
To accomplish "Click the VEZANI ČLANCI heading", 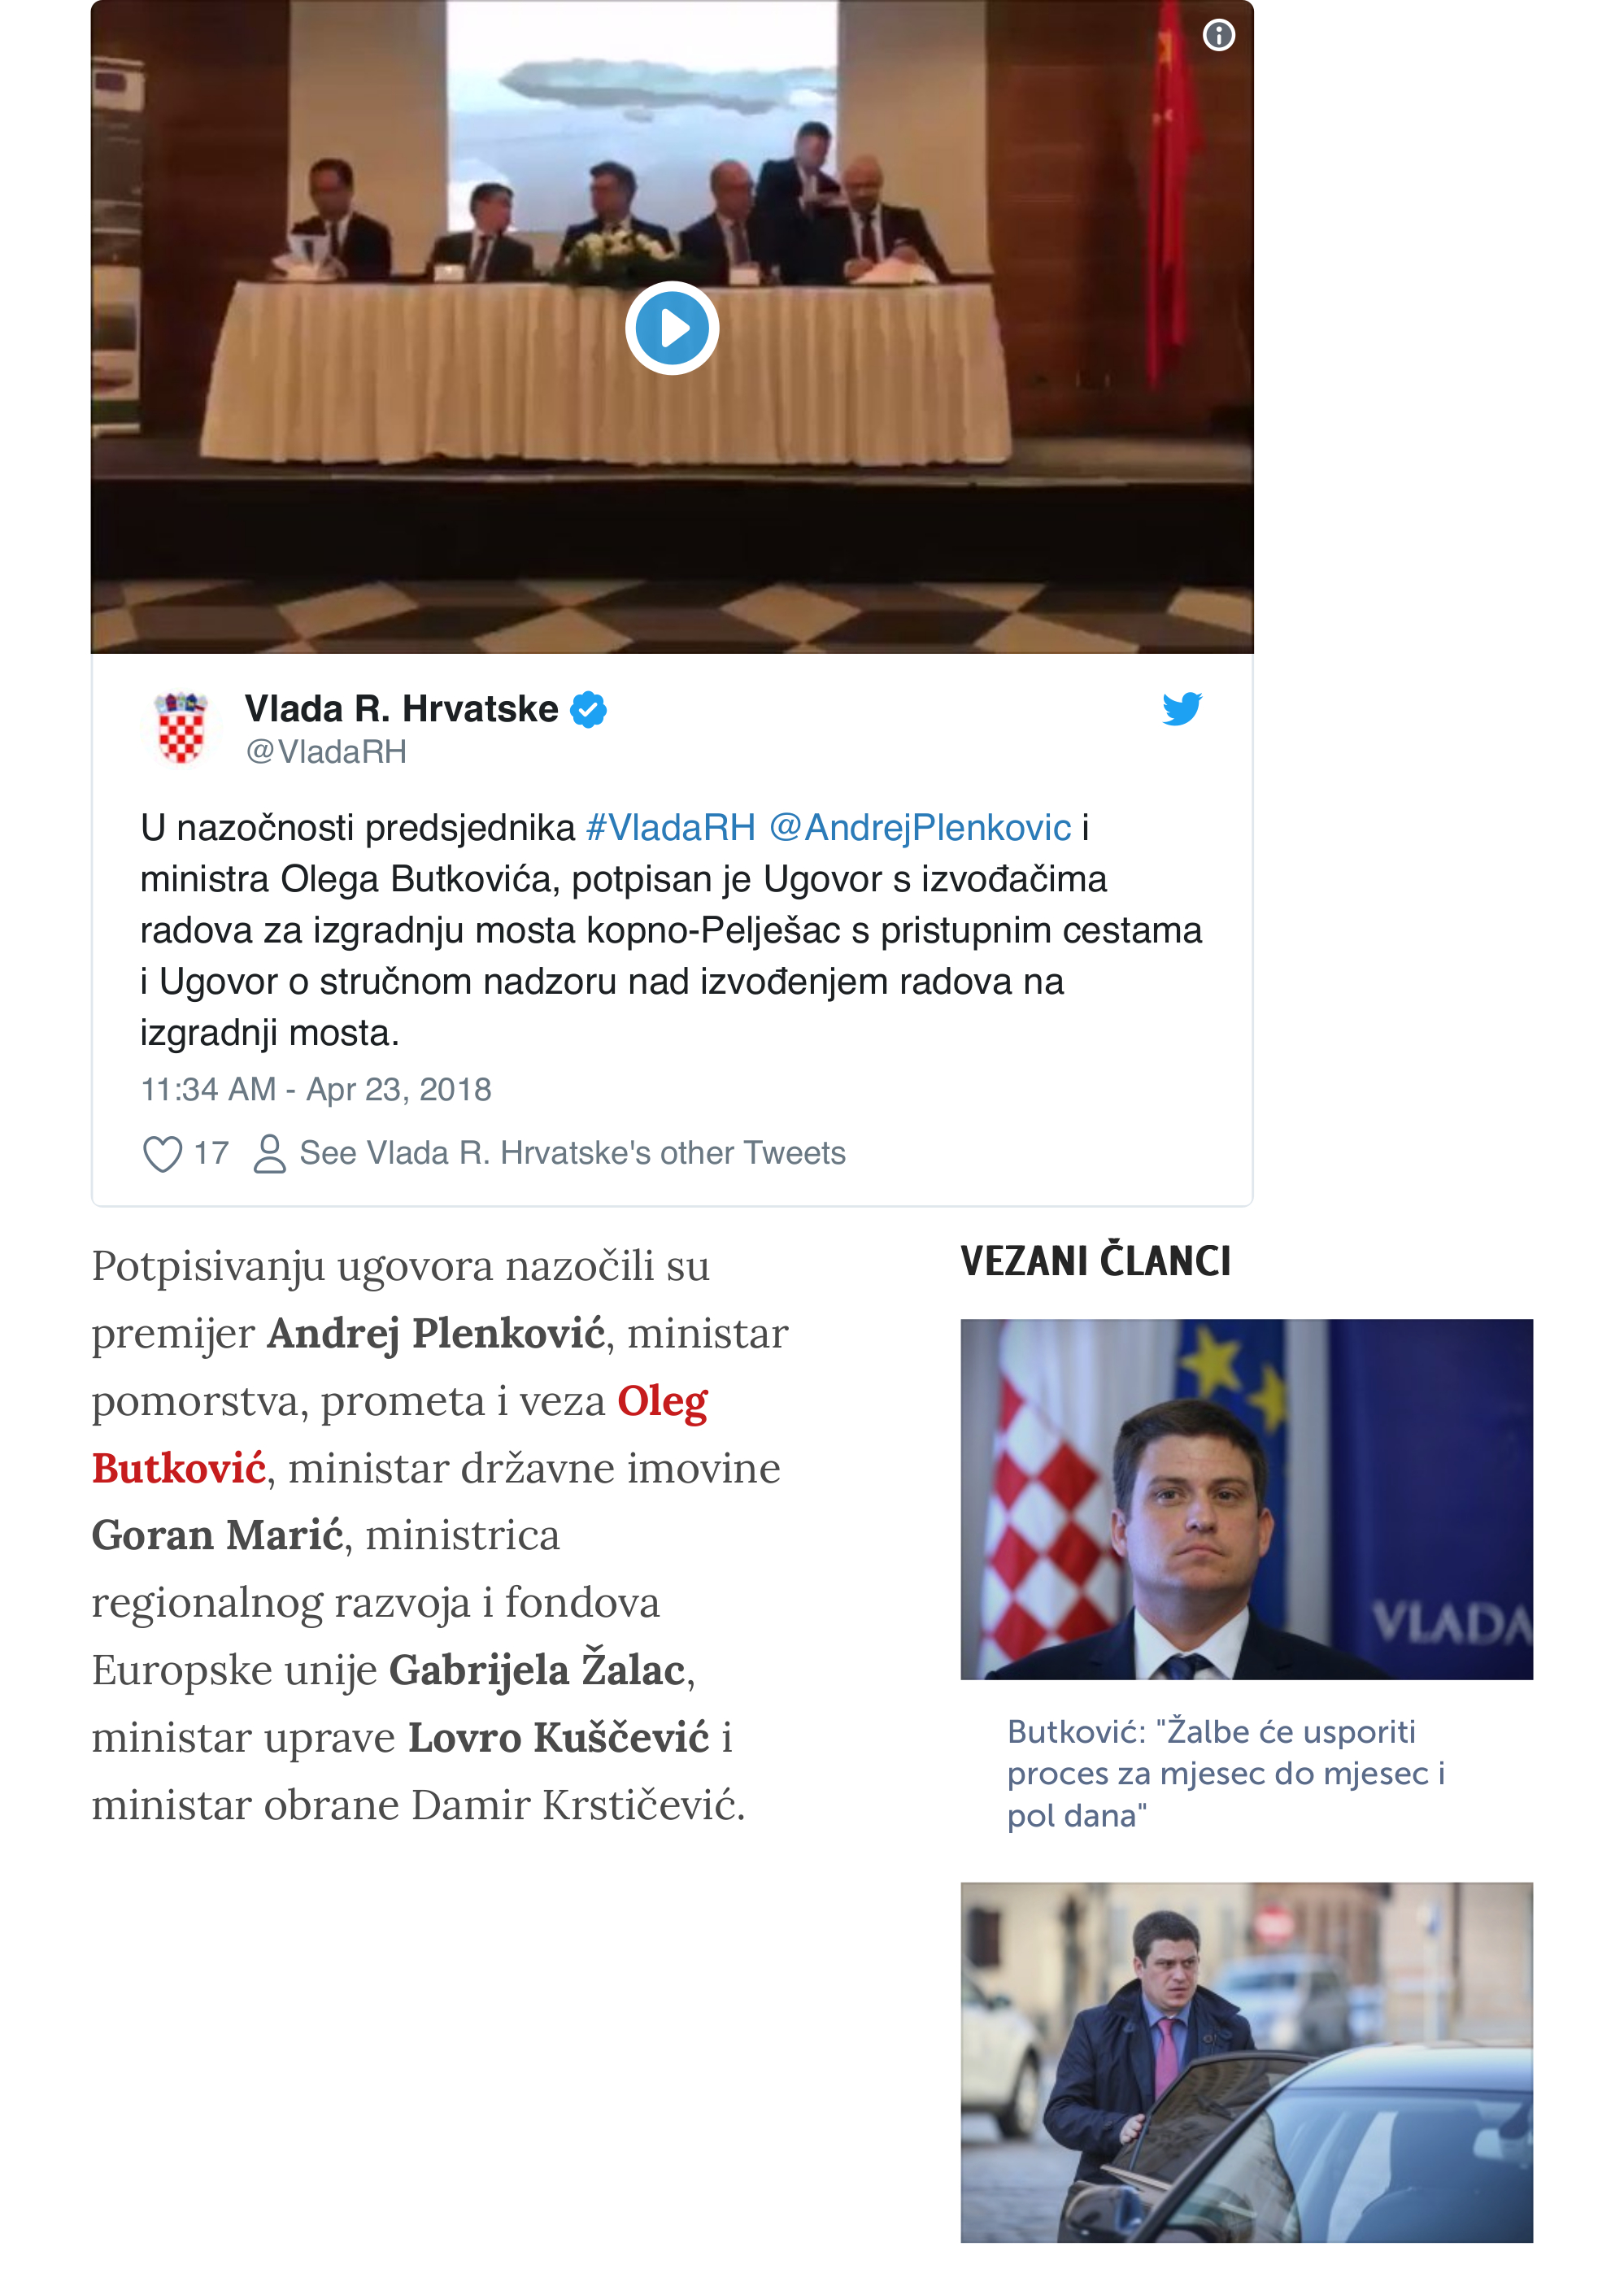I will [1096, 1261].
